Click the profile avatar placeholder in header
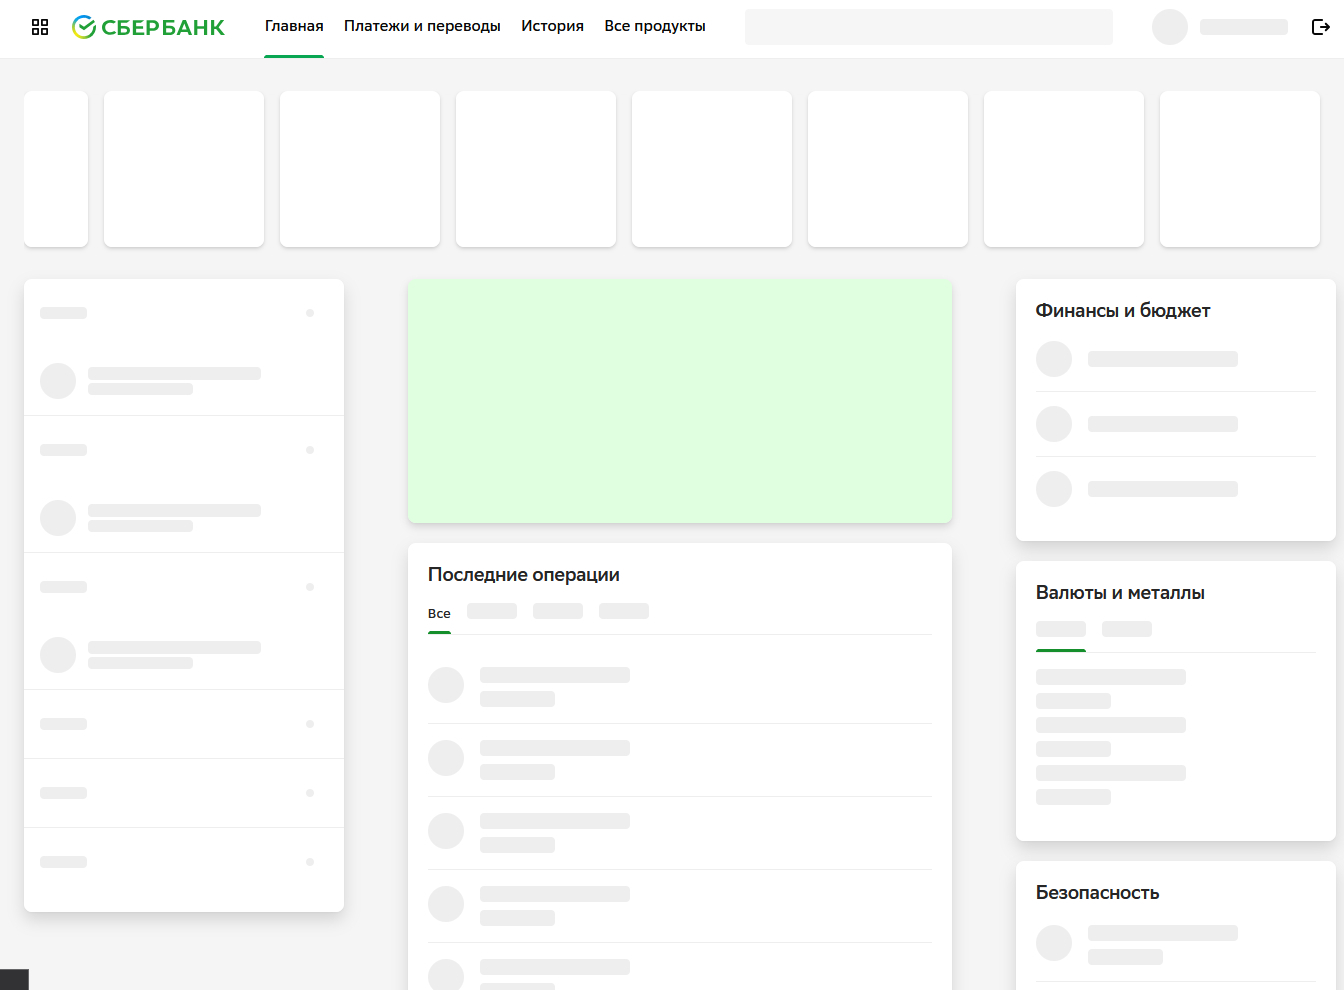Screen dimensions: 1344x990 [x=1170, y=27]
